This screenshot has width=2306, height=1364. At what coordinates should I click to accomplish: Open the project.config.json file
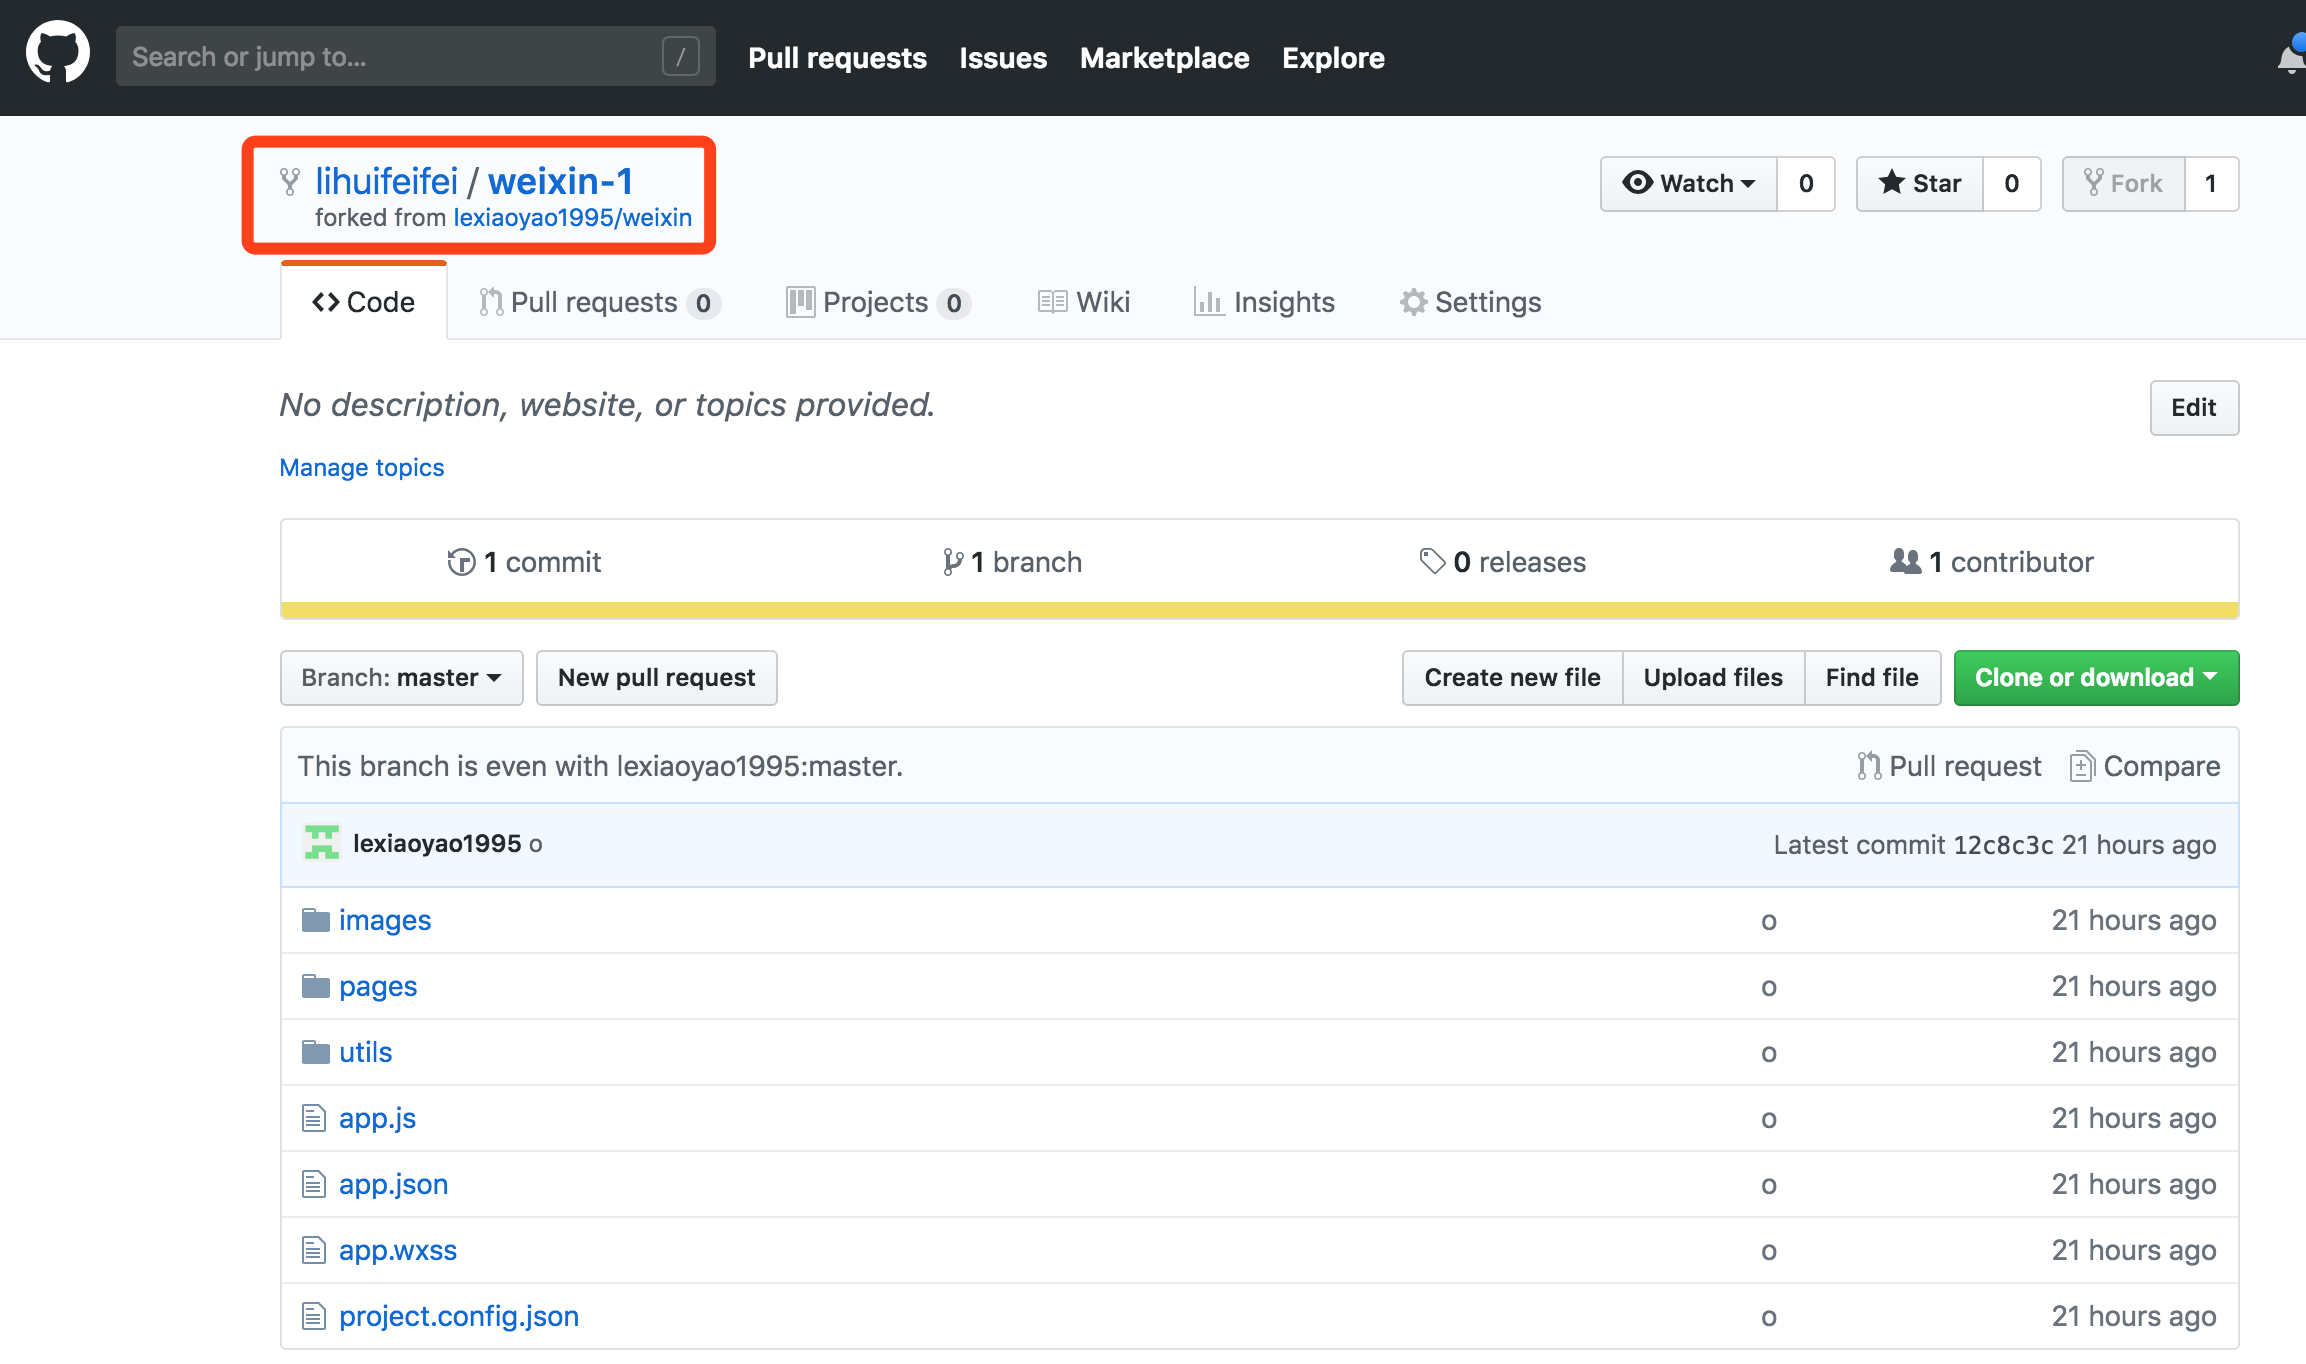pos(459,1316)
